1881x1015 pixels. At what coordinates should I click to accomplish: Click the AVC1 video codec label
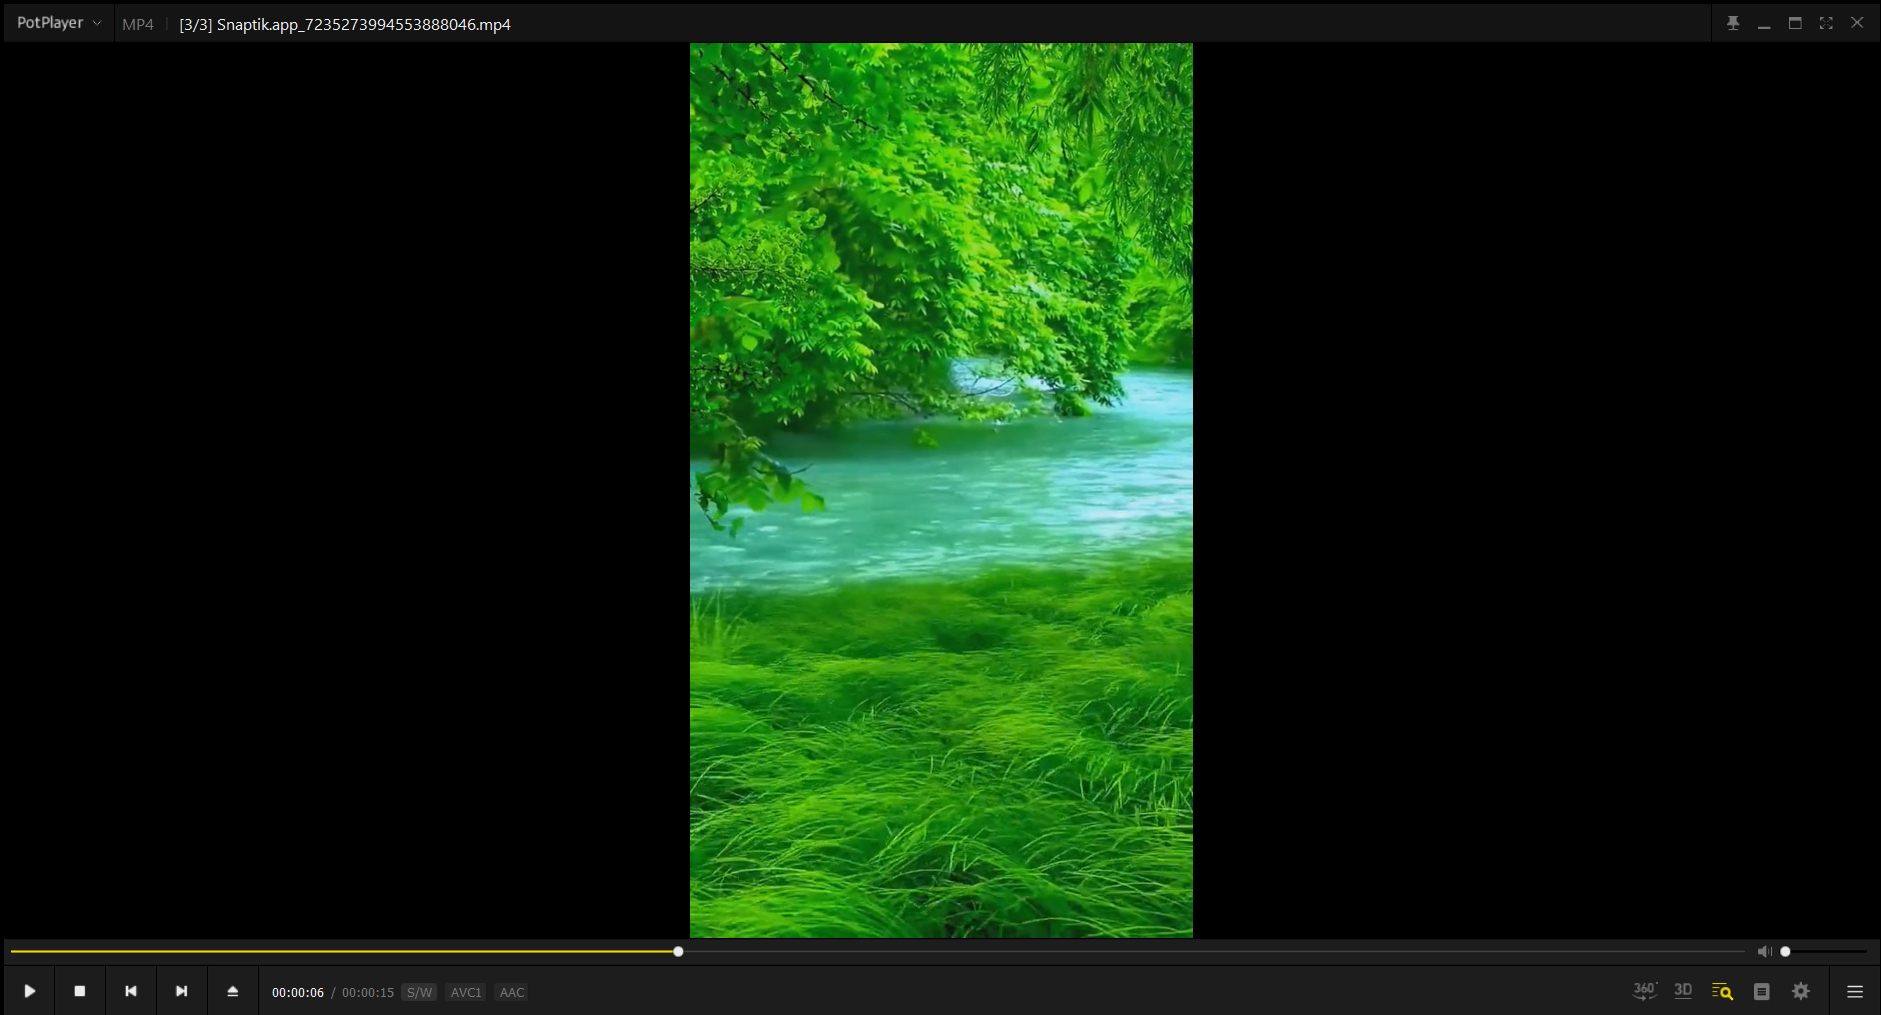(x=466, y=992)
